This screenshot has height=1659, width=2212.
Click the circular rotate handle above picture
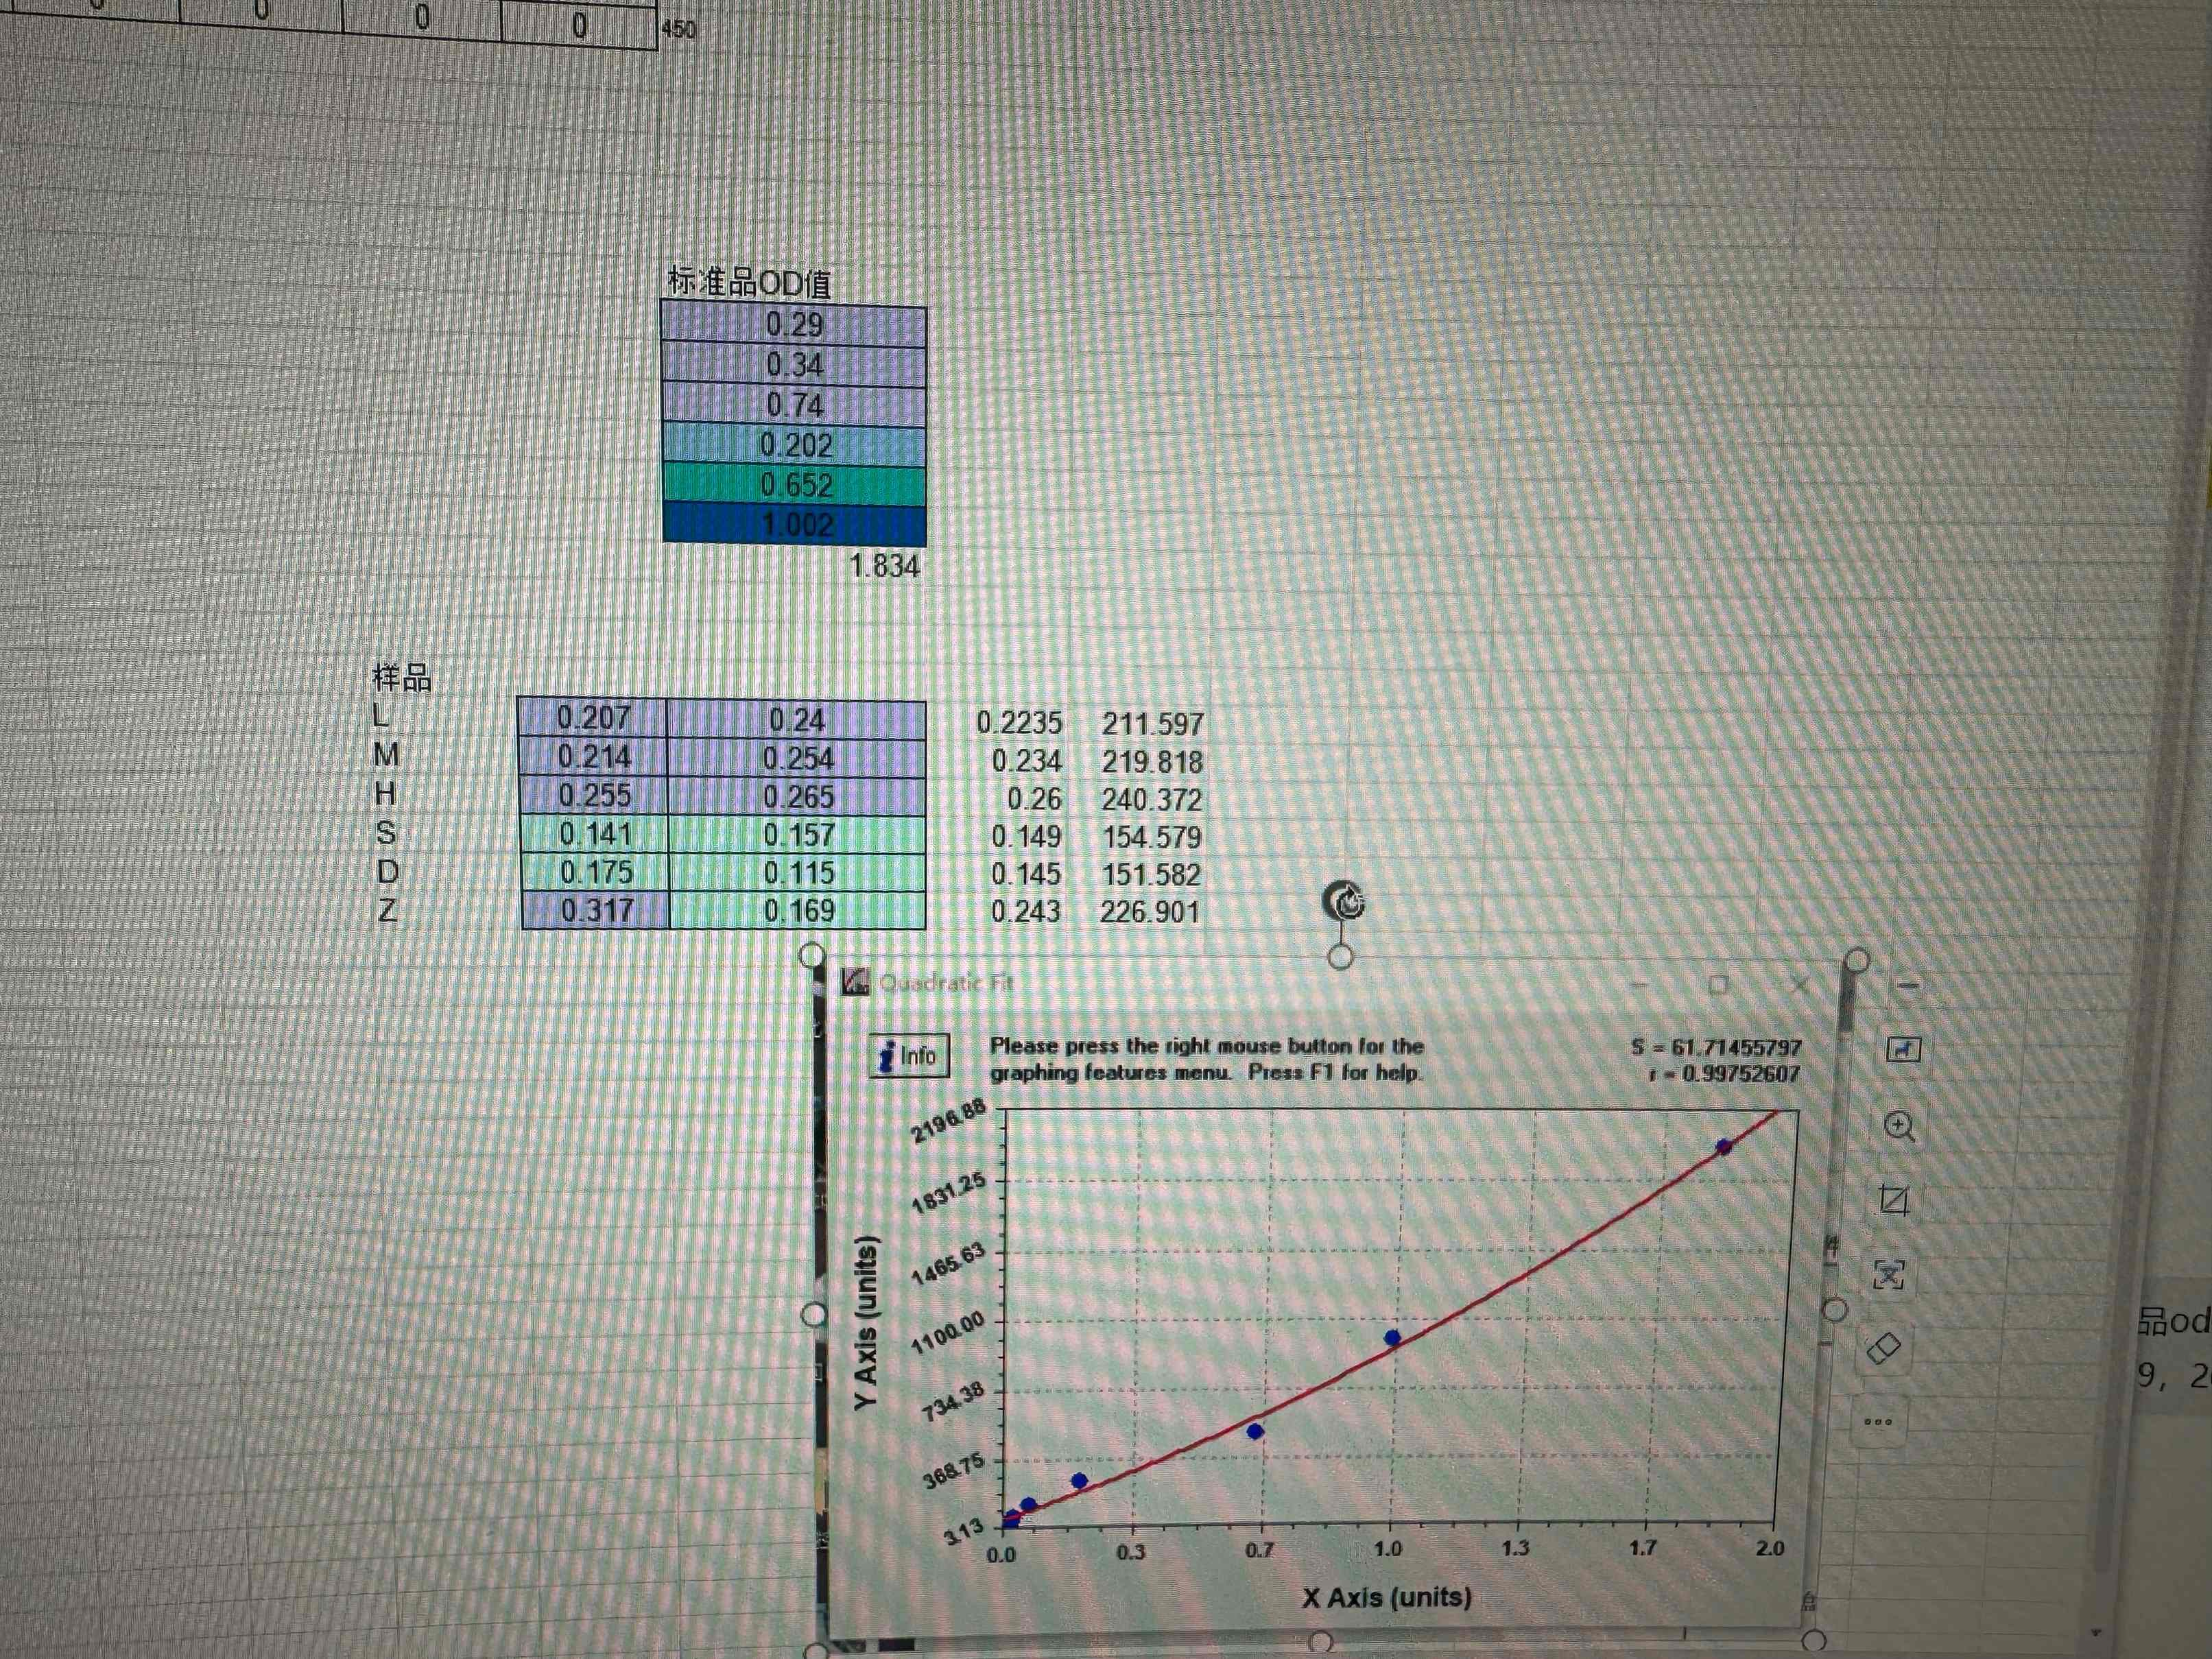pos(1344,902)
